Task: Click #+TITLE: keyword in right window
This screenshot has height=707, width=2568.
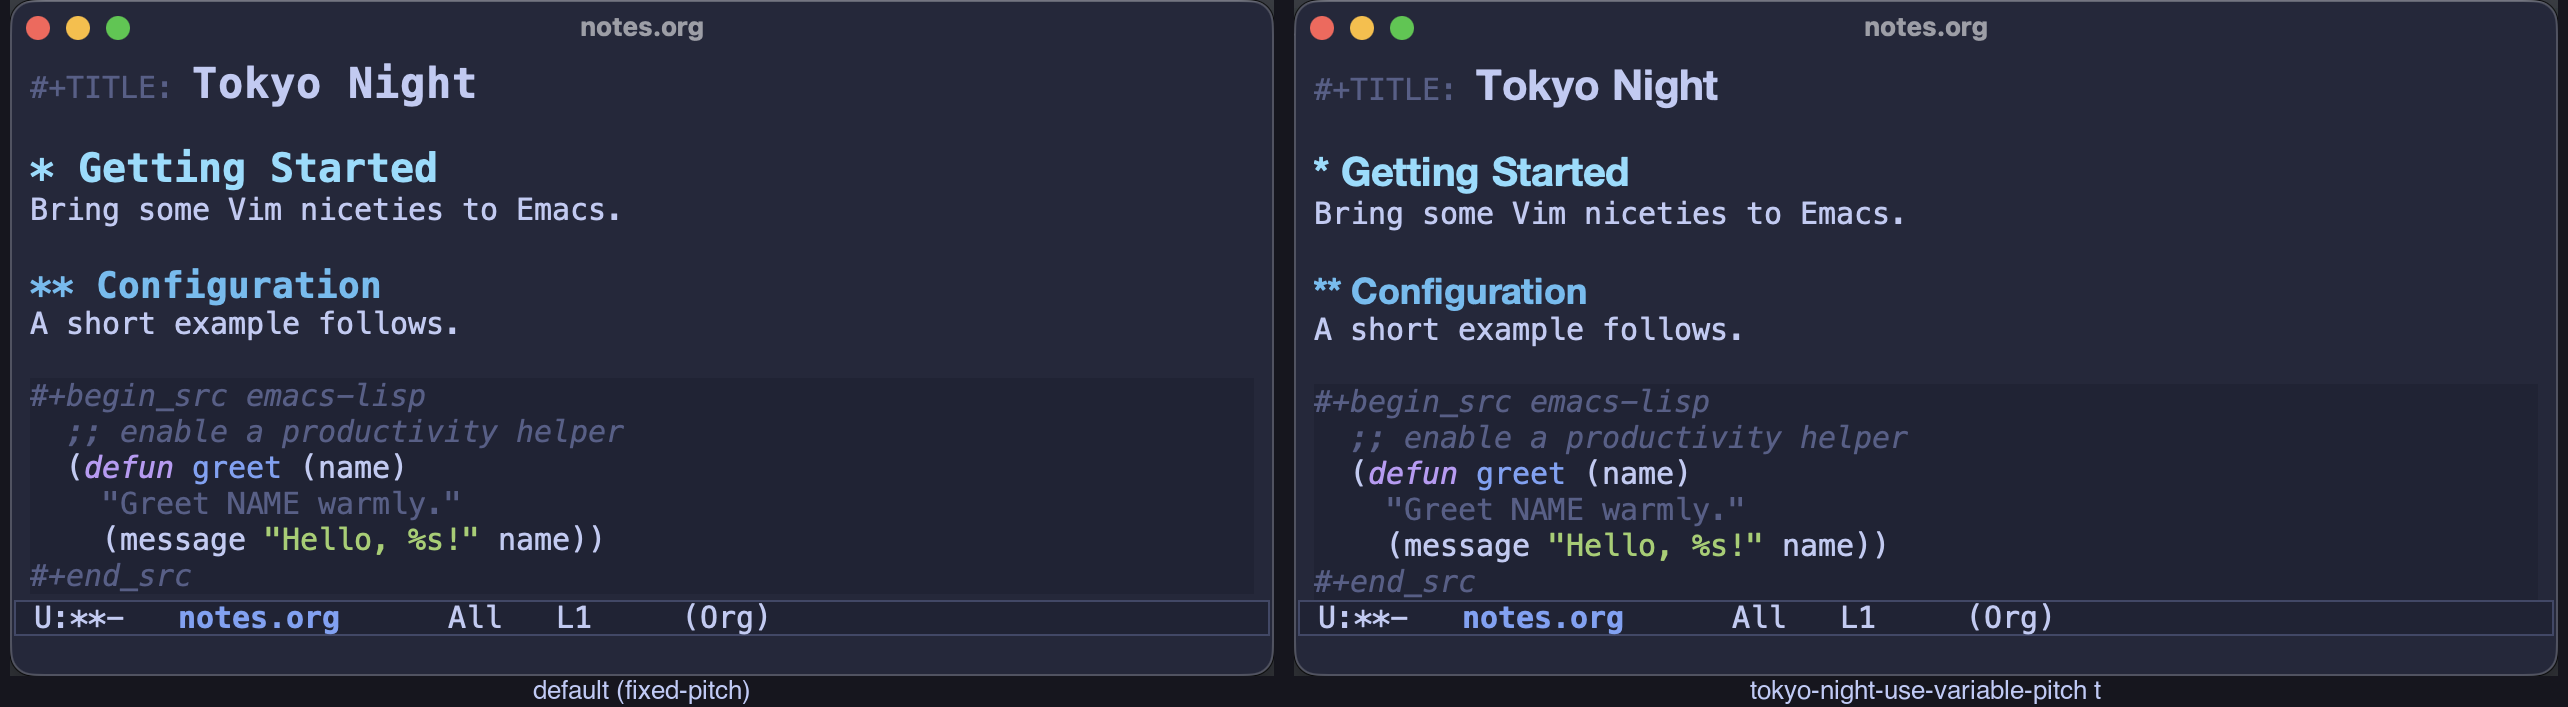Action: click(x=1384, y=90)
